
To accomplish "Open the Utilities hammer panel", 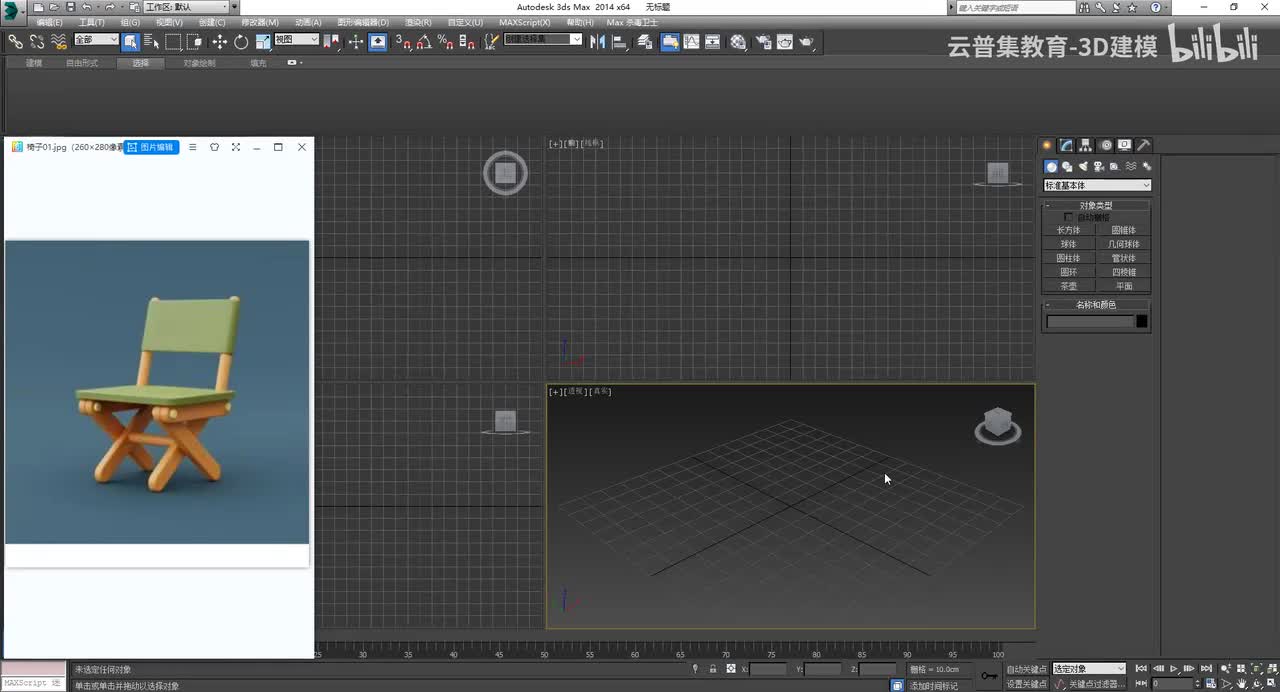I will pos(1144,145).
